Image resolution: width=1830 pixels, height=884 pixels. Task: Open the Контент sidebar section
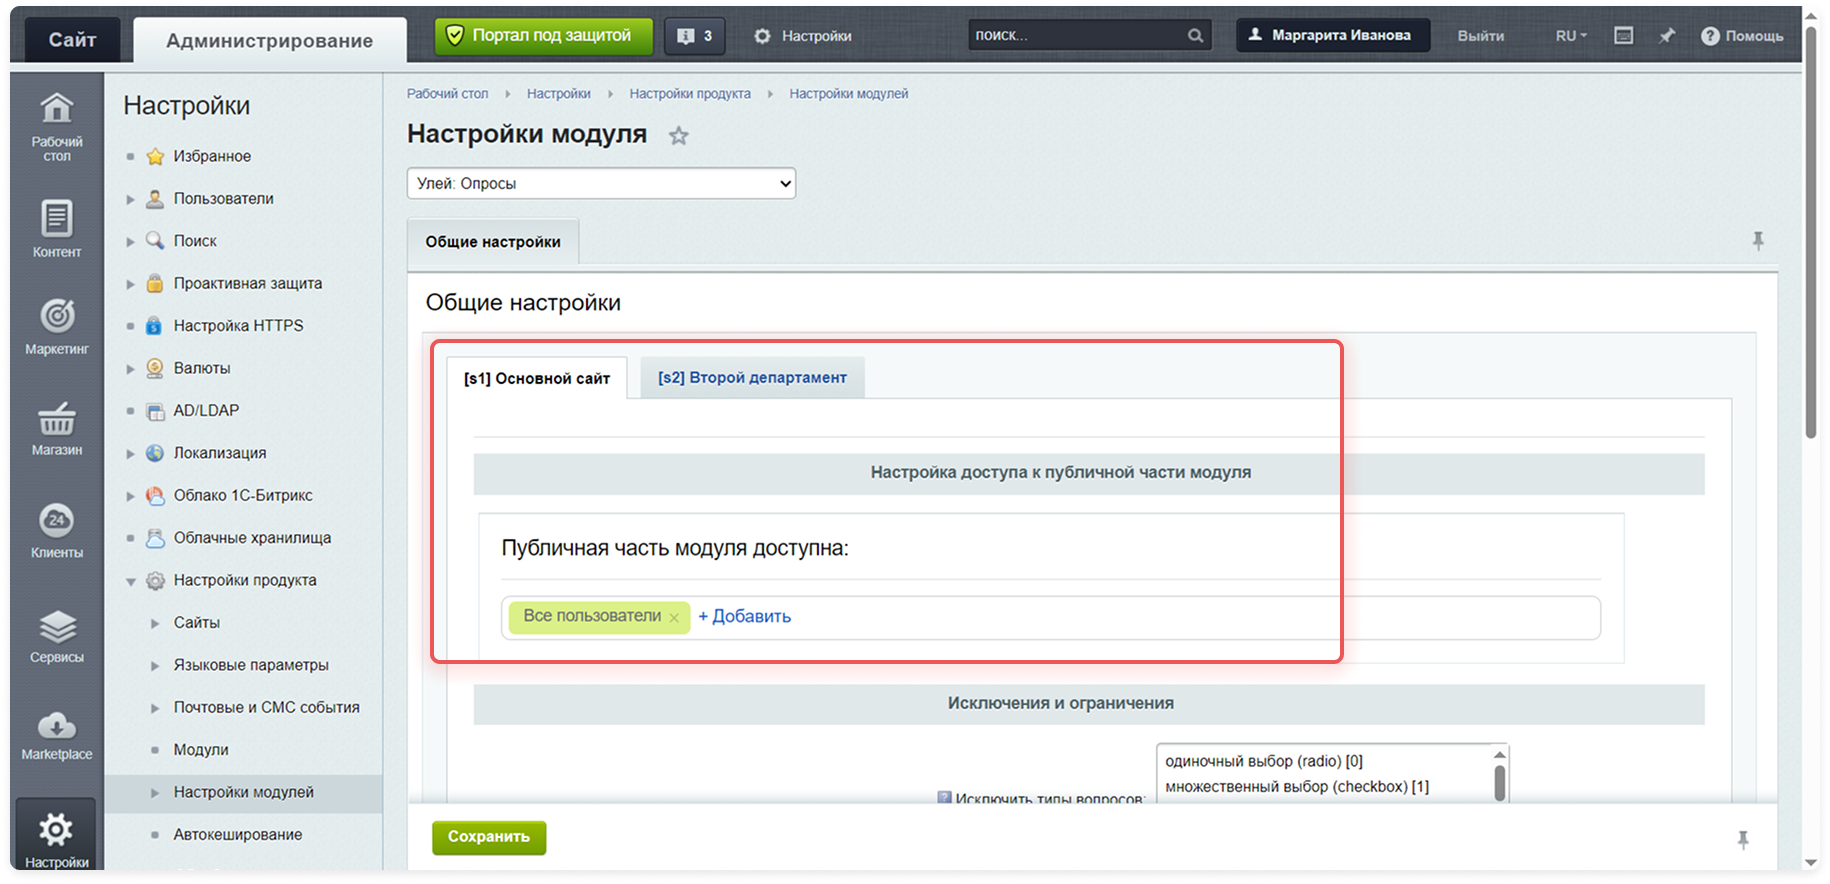tap(57, 219)
